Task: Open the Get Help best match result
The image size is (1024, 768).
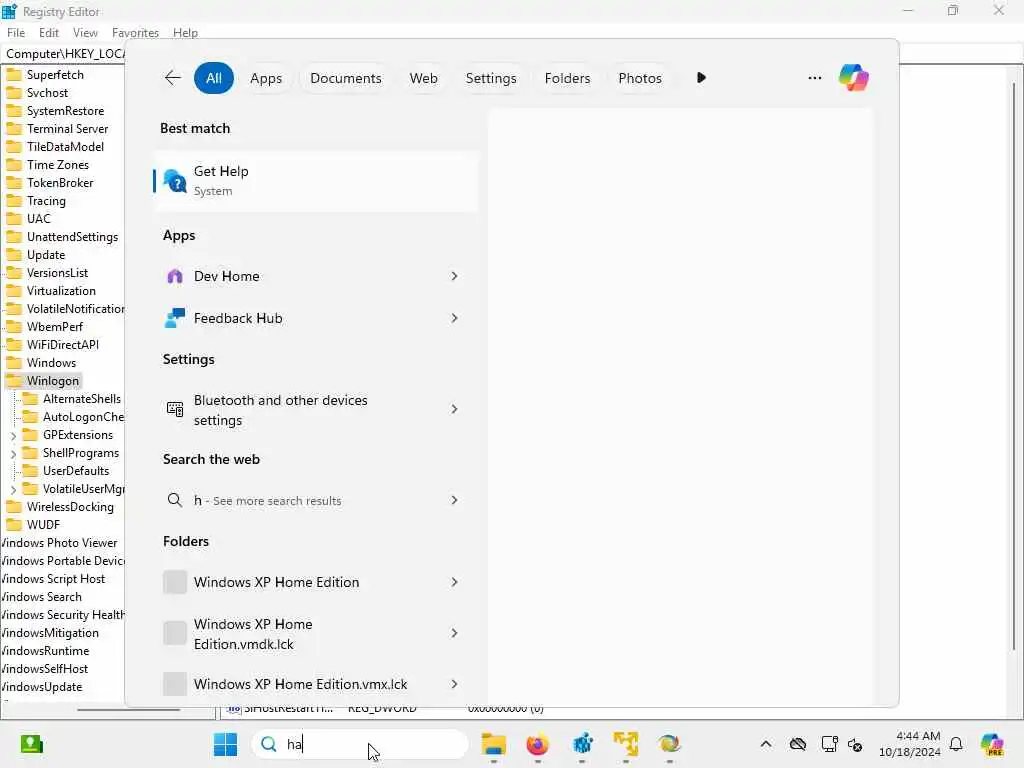Action: point(316,181)
